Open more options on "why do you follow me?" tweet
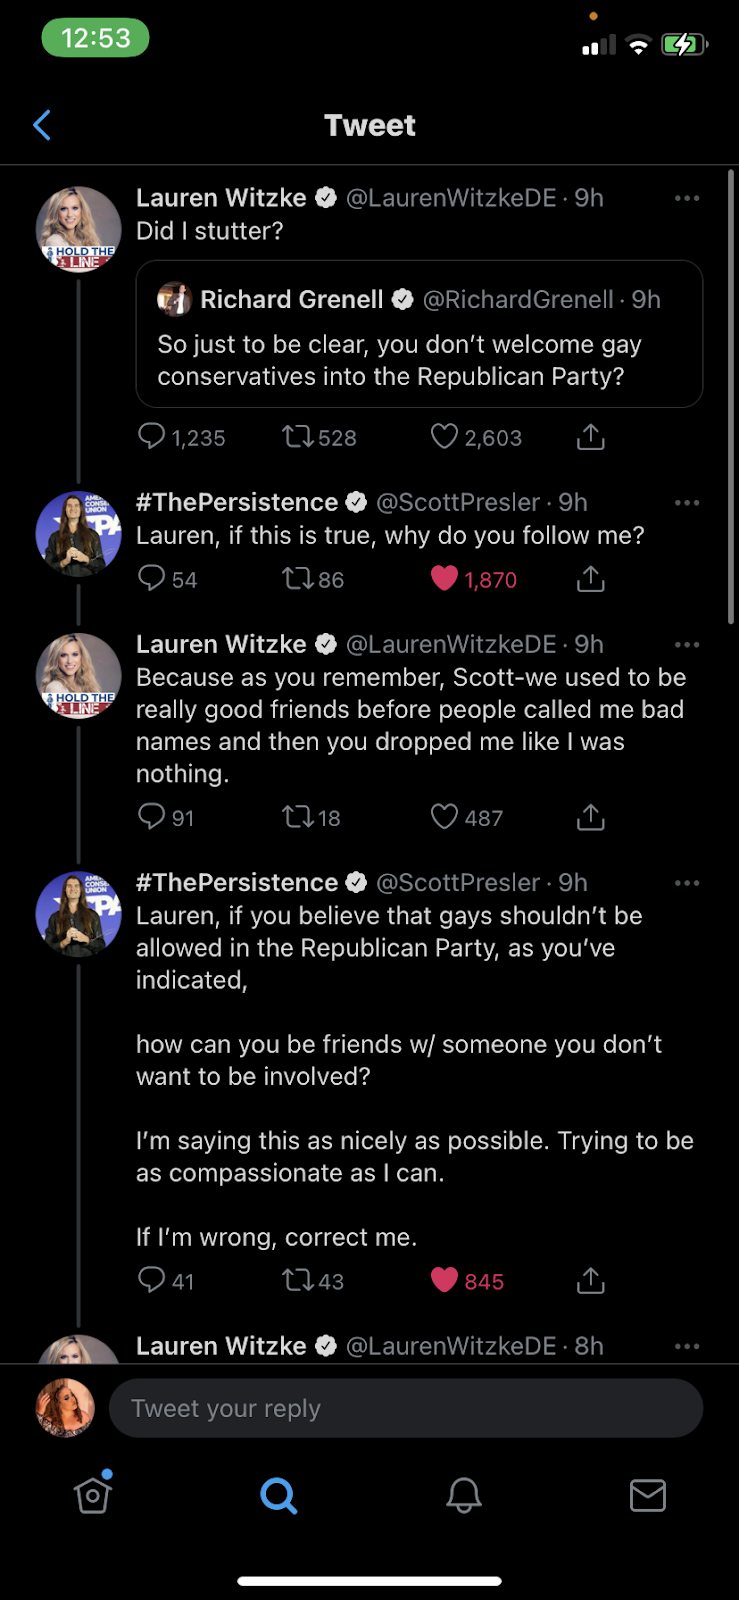This screenshot has height=1600, width=739. pyautogui.click(x=687, y=502)
